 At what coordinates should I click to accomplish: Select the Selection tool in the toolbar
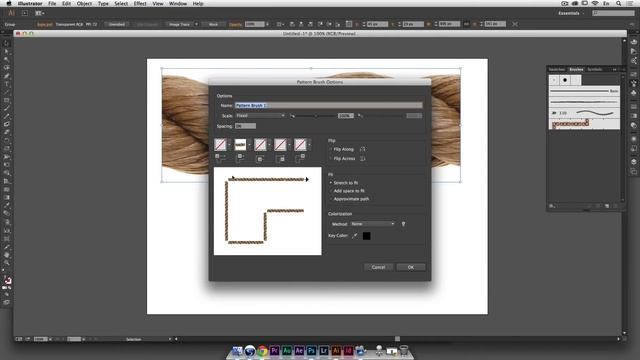[x=6, y=44]
